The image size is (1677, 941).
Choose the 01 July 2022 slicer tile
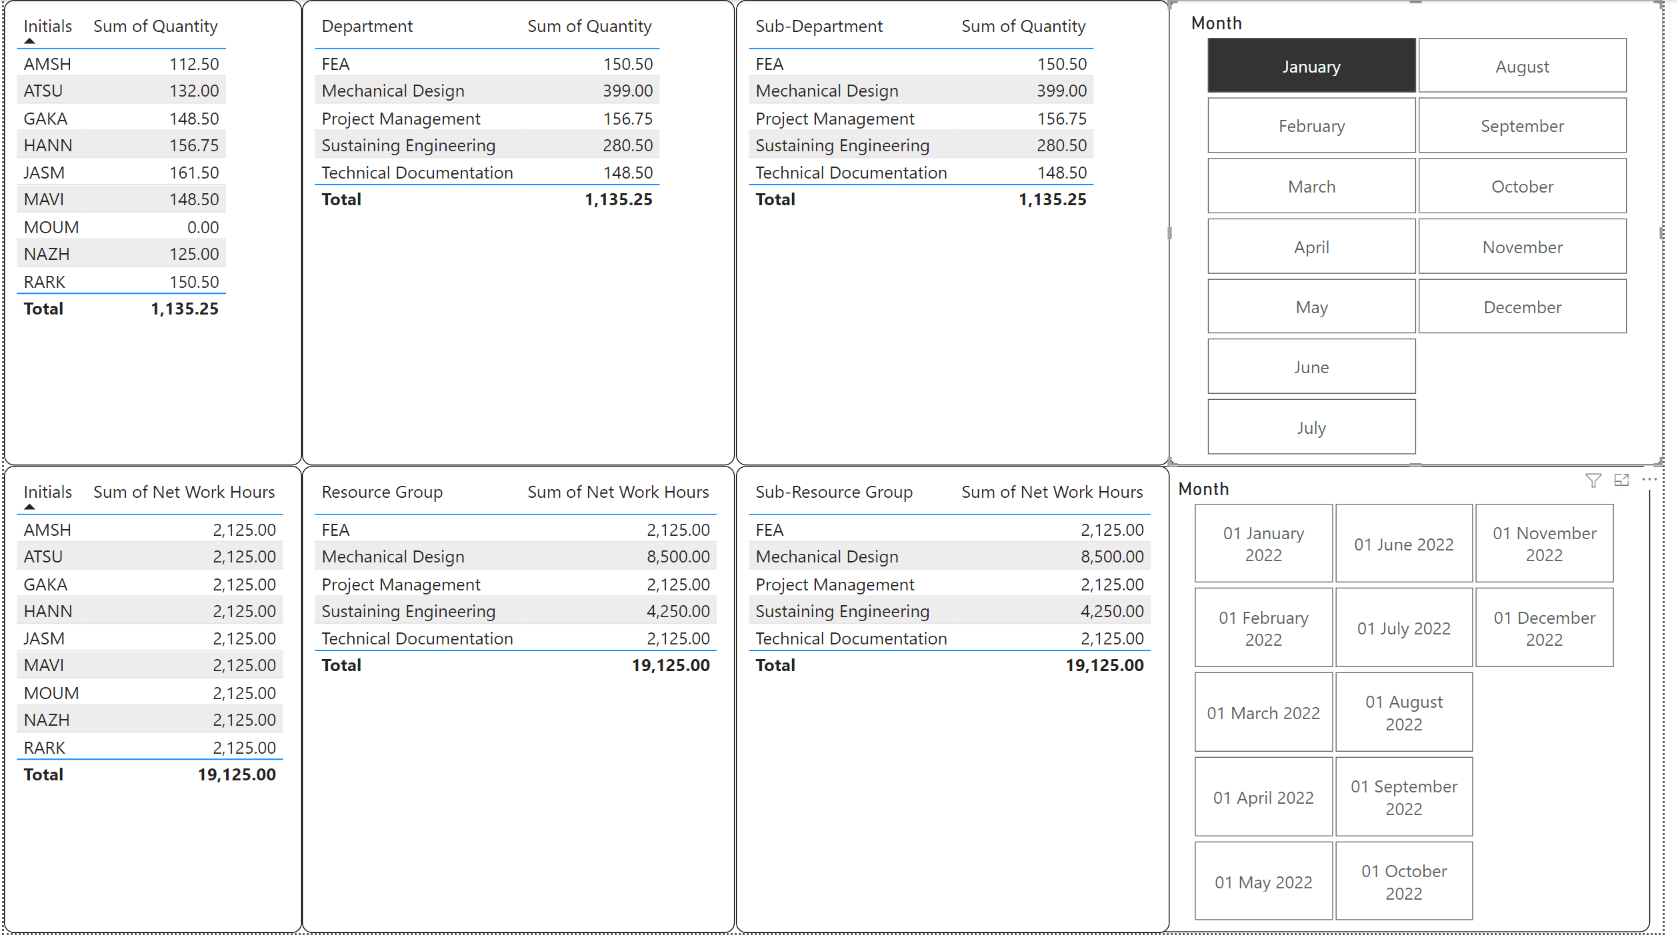[1404, 628]
